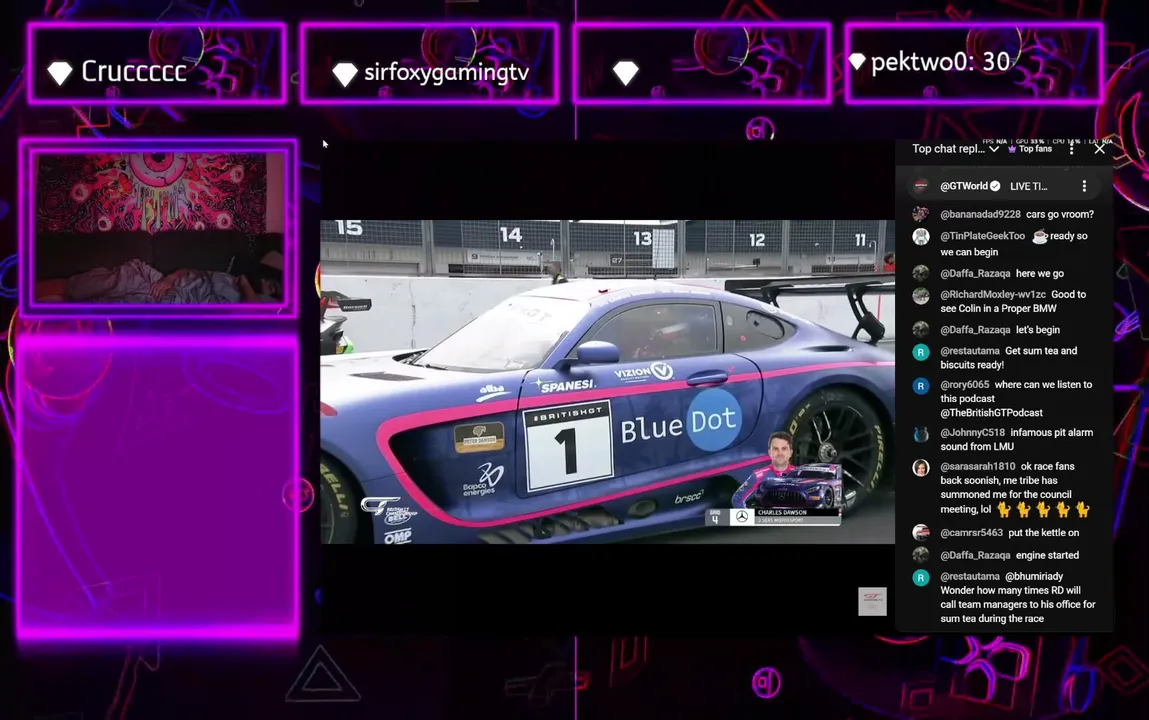Click username @camrsr5463

tap(971, 532)
